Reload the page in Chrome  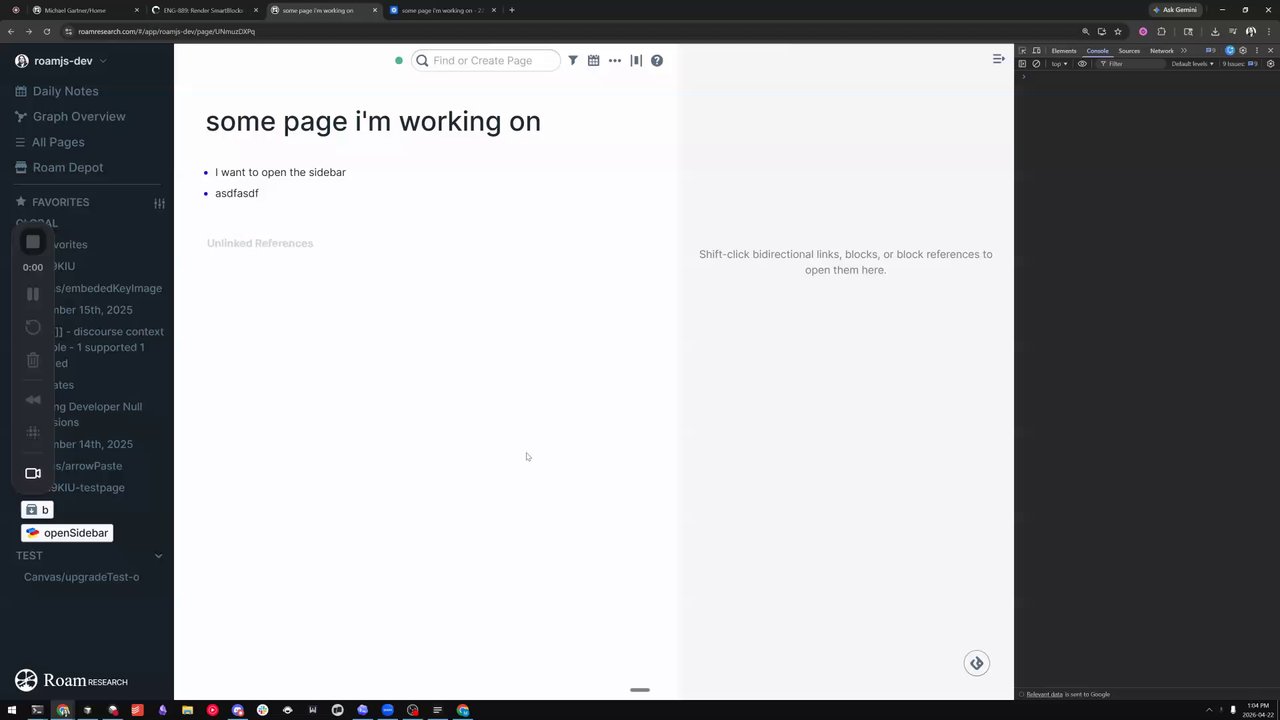(x=46, y=32)
